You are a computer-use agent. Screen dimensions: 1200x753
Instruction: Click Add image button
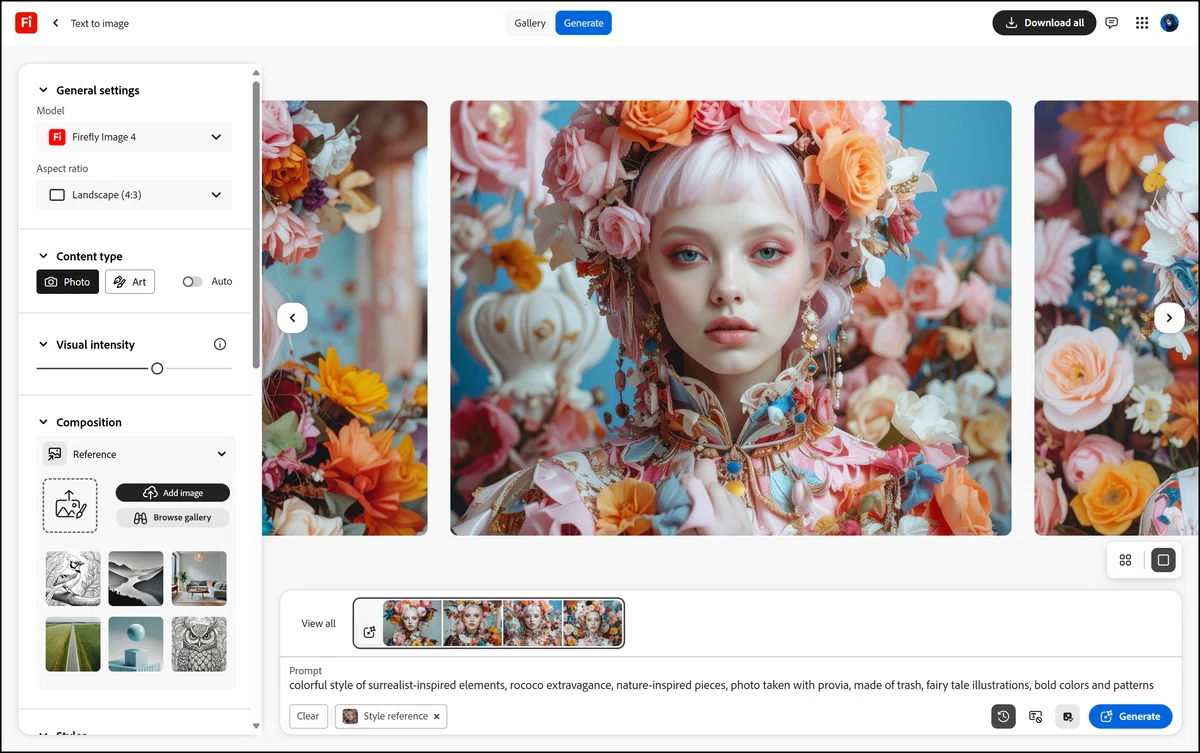coord(173,493)
